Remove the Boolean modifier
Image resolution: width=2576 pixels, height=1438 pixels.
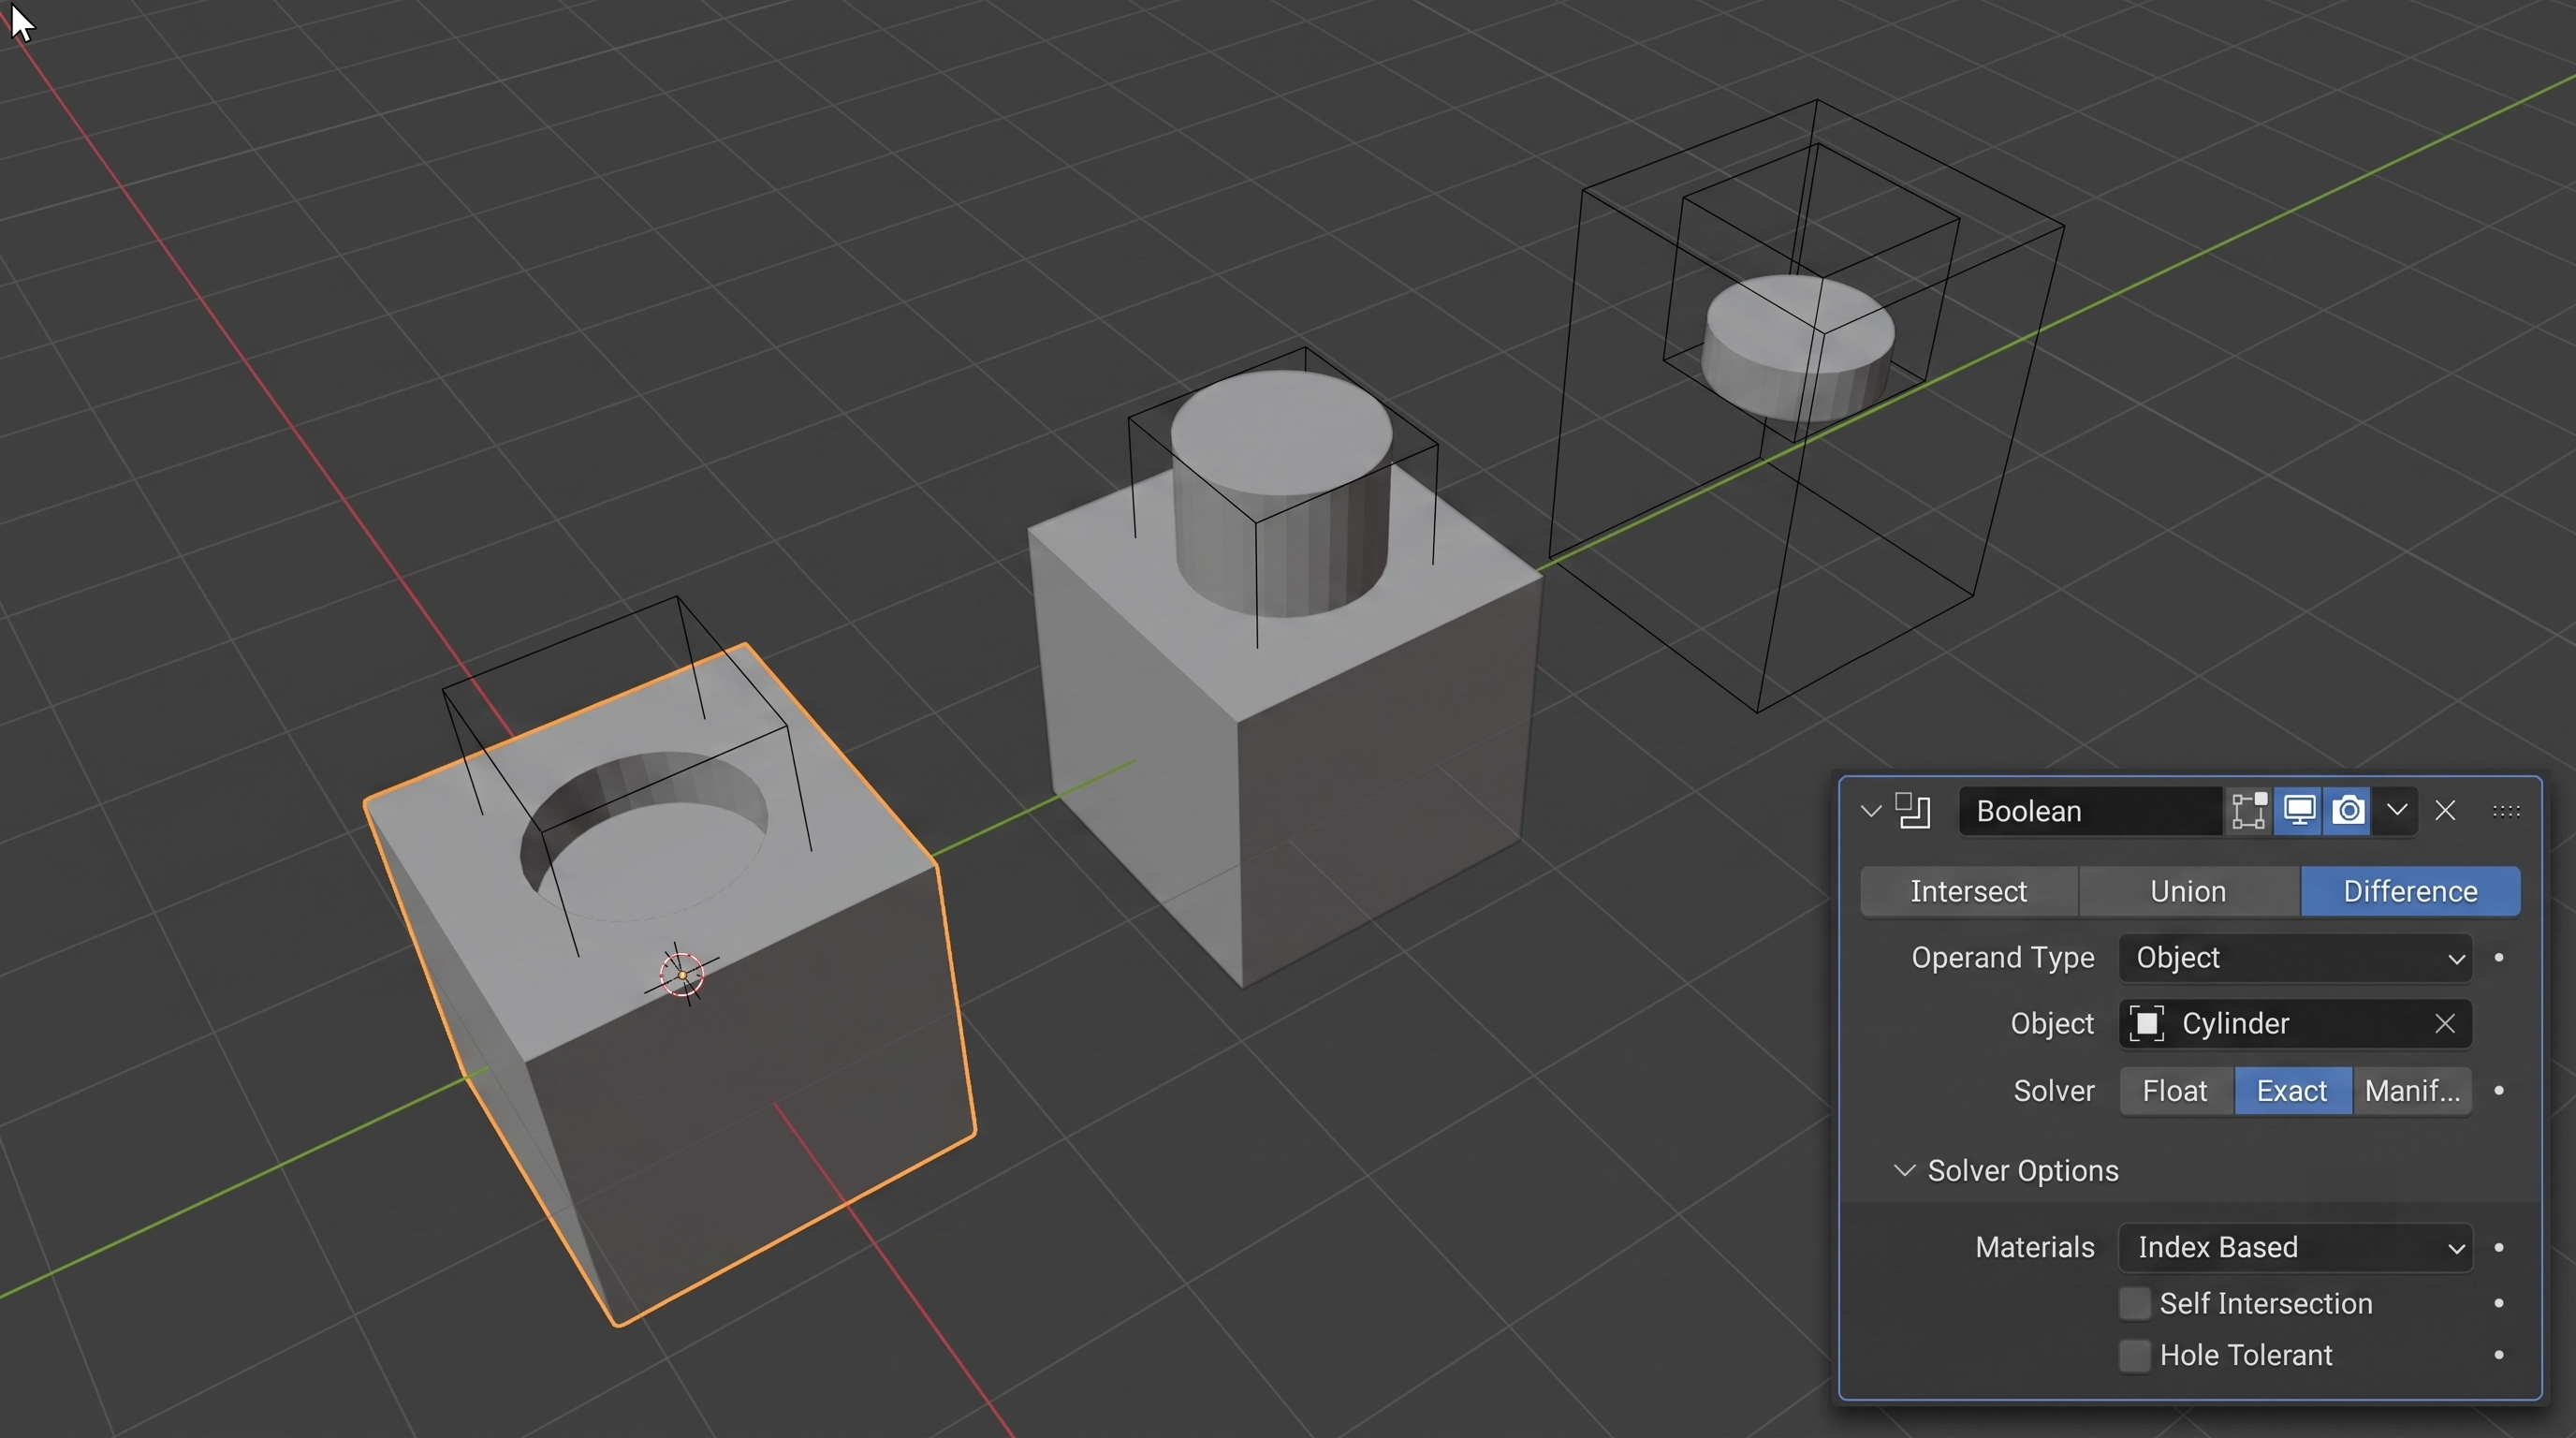[2445, 811]
